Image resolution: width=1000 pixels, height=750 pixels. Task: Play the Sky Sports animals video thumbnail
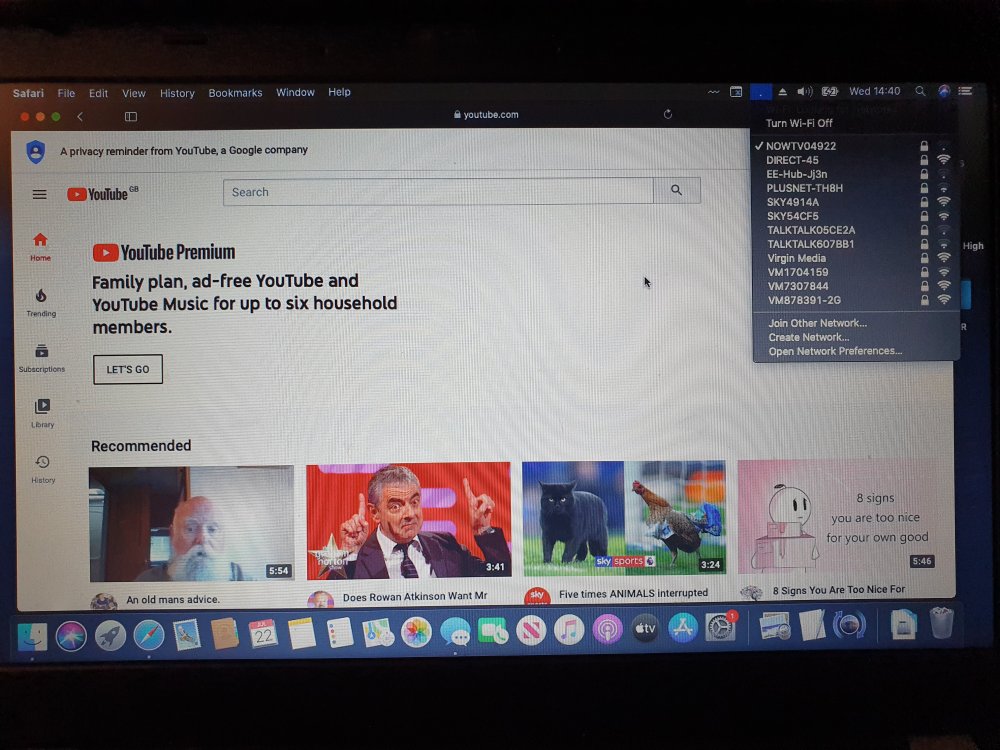point(624,518)
